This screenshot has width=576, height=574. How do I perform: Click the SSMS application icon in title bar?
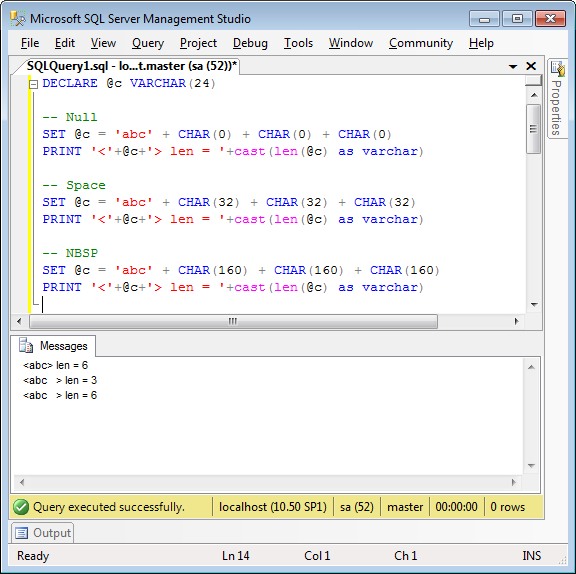pyautogui.click(x=18, y=18)
